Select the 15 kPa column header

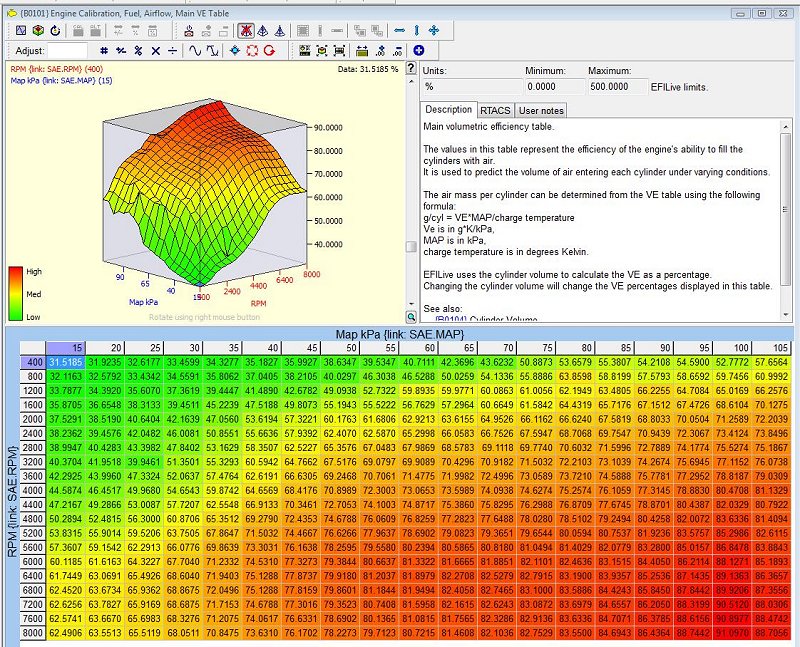[x=66, y=348]
